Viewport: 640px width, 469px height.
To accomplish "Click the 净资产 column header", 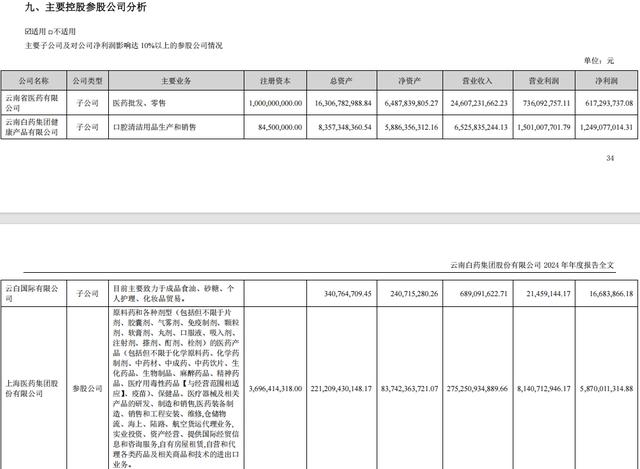I will 409,81.
